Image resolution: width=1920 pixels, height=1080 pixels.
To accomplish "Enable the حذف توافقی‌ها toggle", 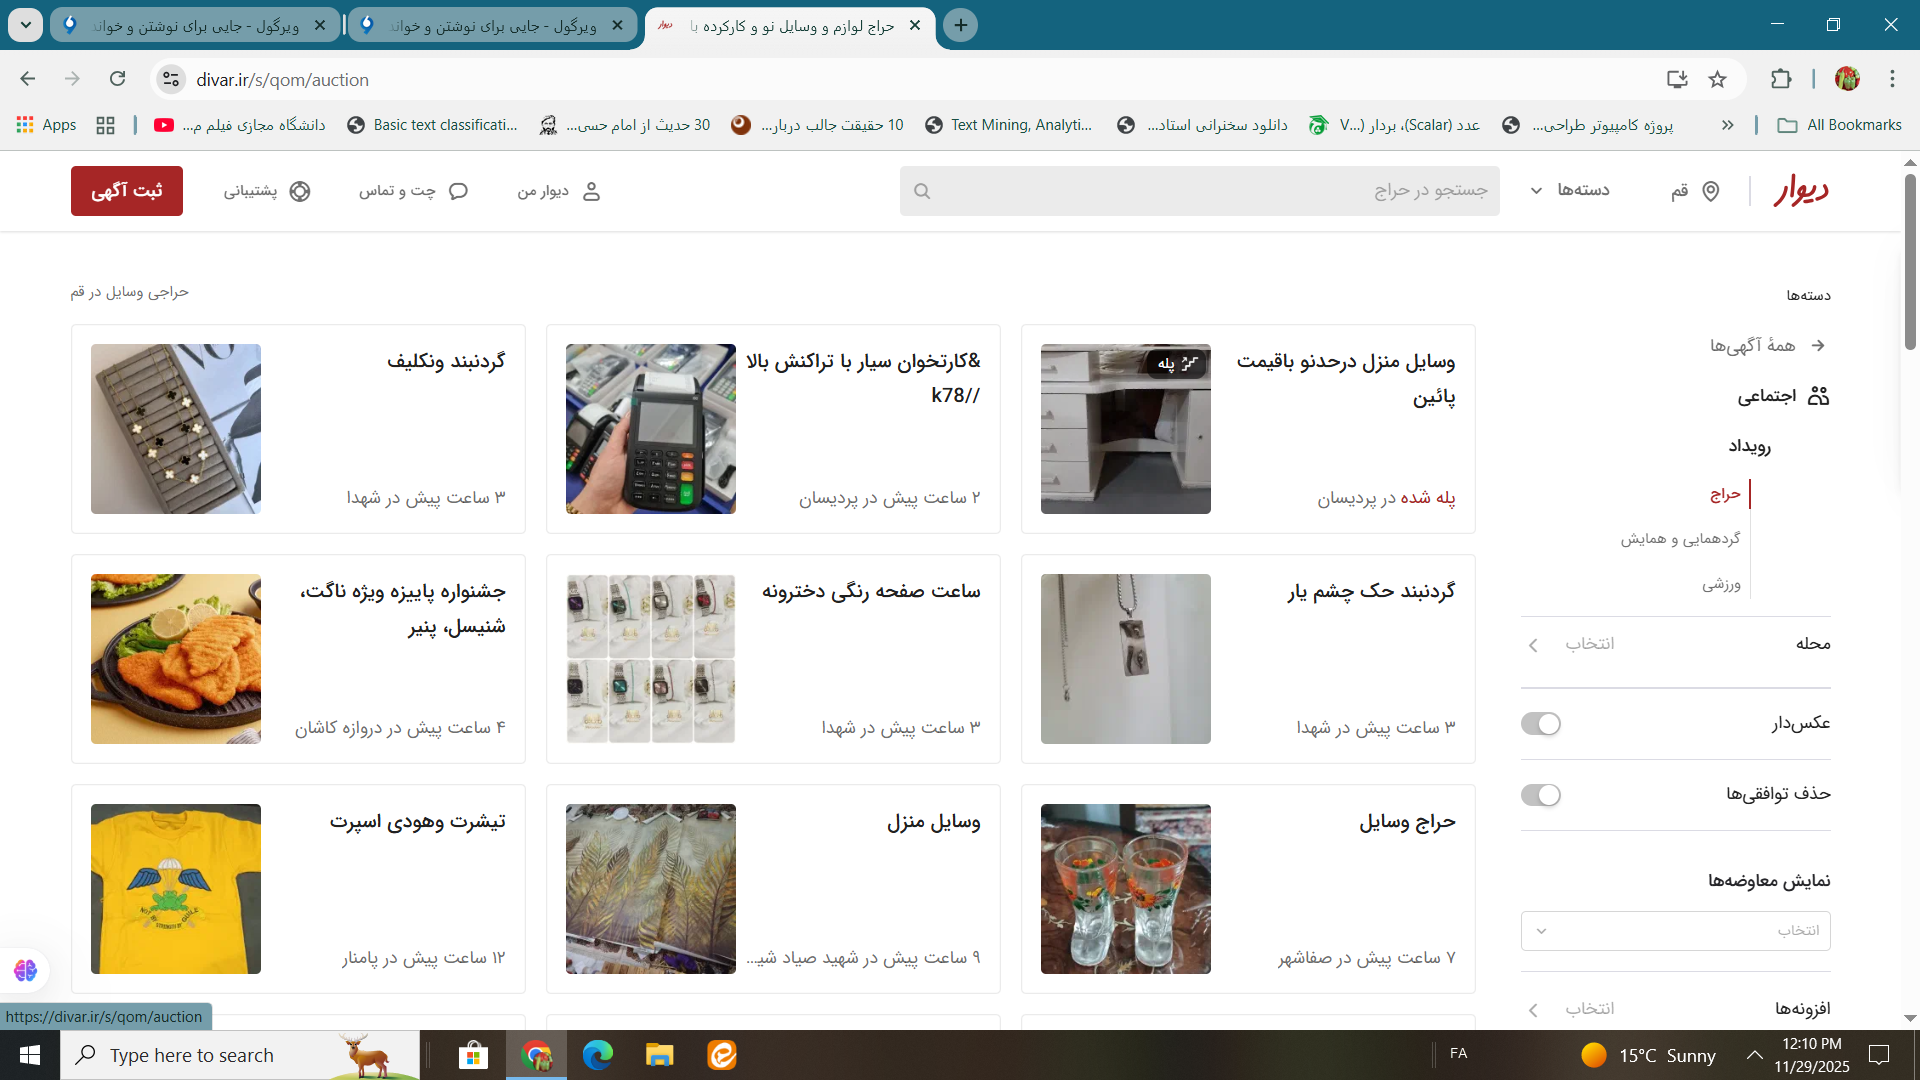I will click(1541, 795).
